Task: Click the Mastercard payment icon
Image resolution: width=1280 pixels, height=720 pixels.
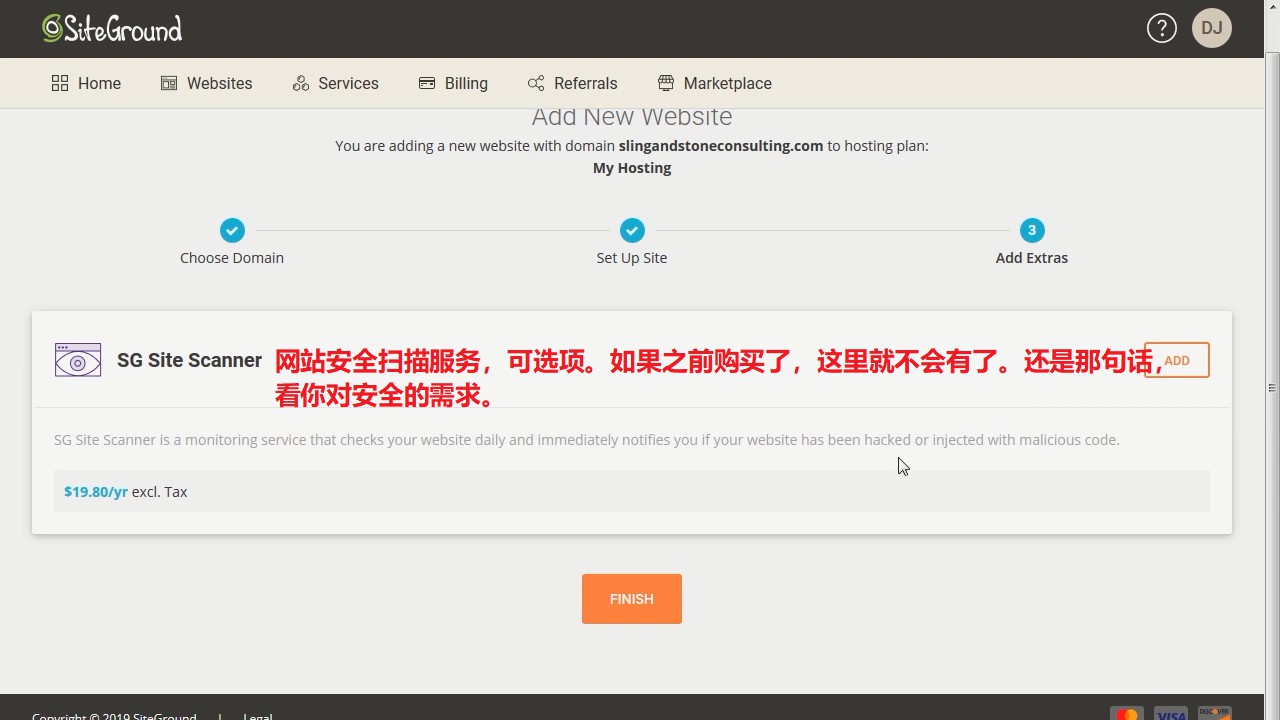Action: (x=1127, y=714)
